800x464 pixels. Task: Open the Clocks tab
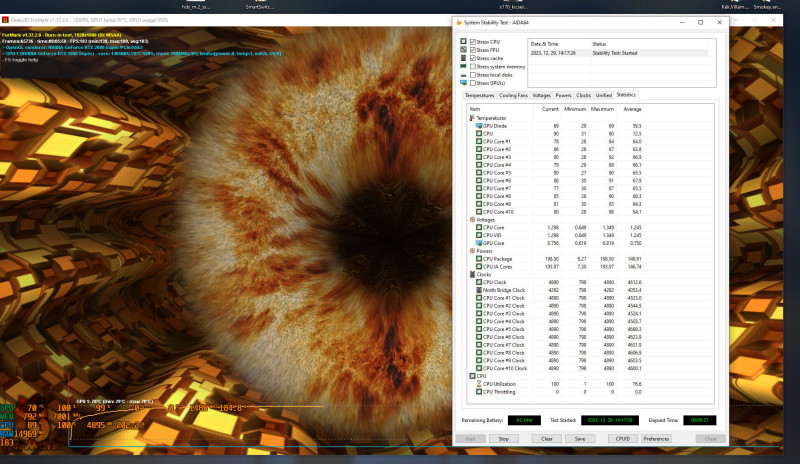pos(583,95)
